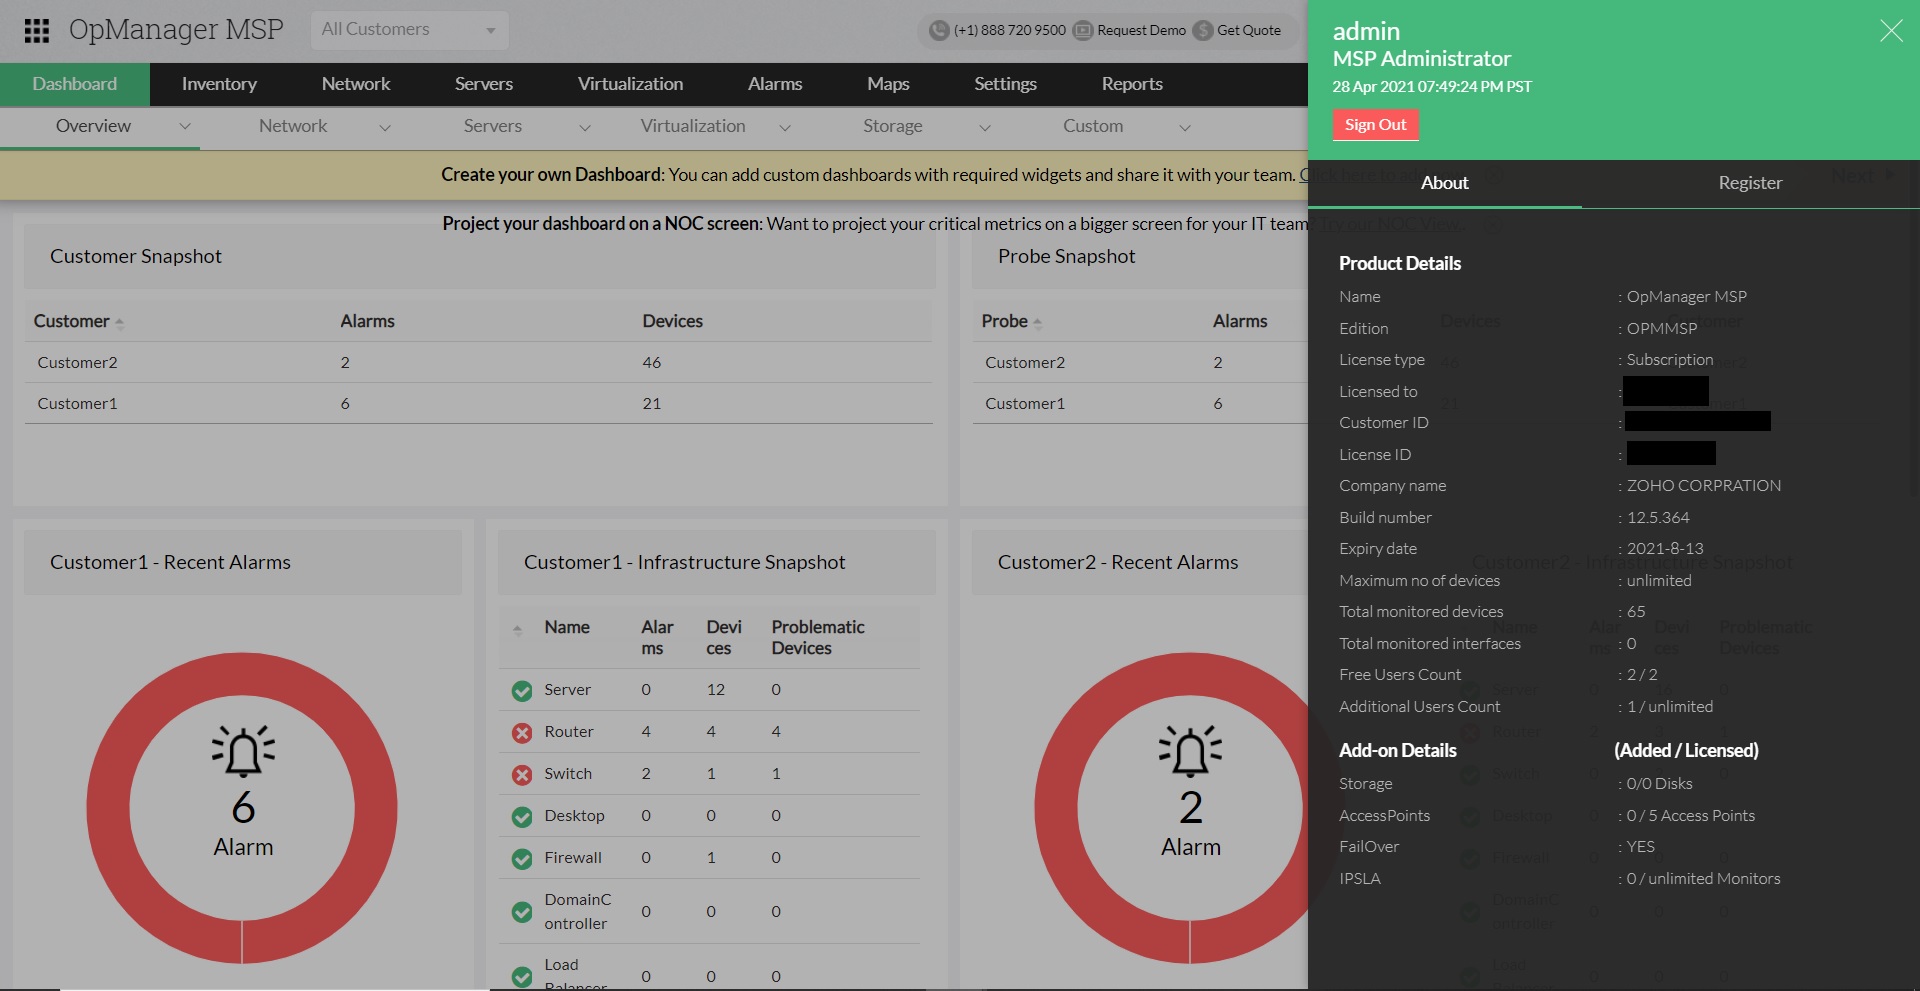Close the admin profile panel
Screen dimensions: 1920x991
point(1891,31)
